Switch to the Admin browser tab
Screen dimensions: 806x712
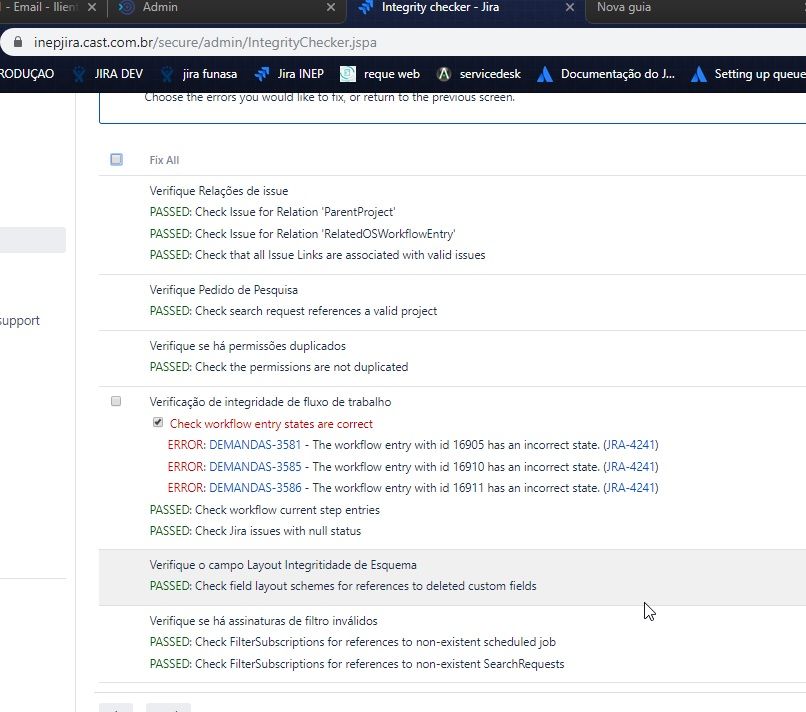(226, 8)
